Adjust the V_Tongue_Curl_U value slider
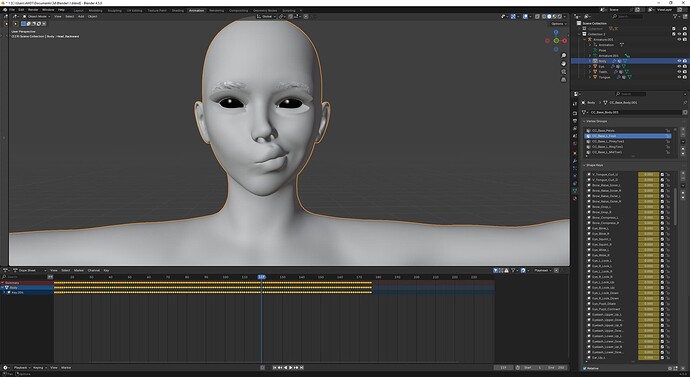 click(648, 175)
